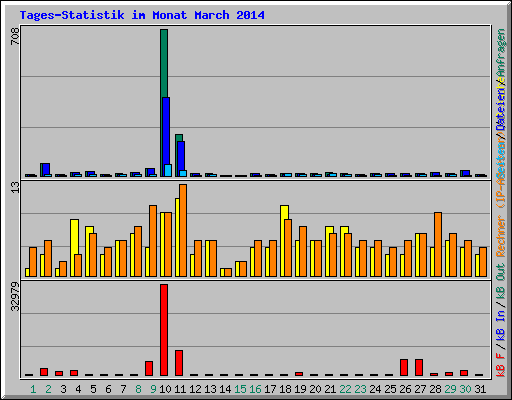Click the day '17' x-axis label
512x400 pixels.
coord(270,389)
